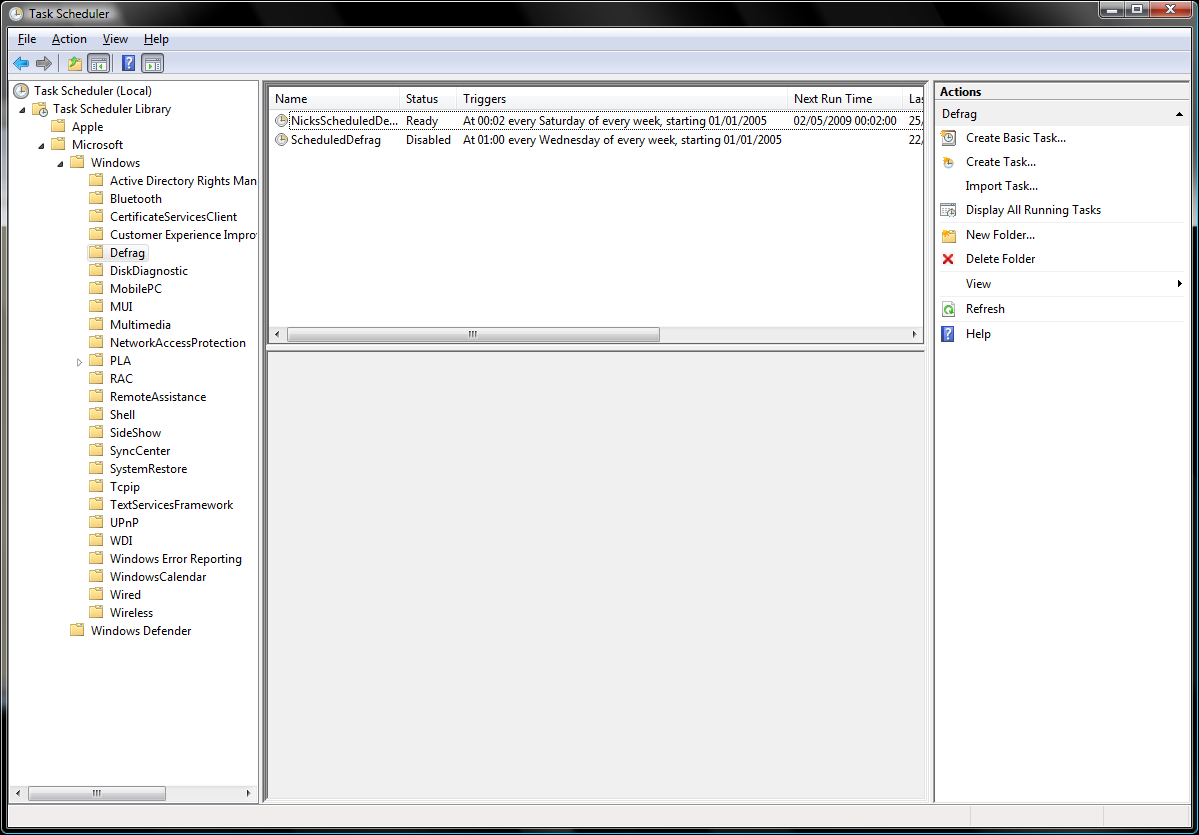
Task: Click the task list scroll right arrow
Action: tap(914, 335)
